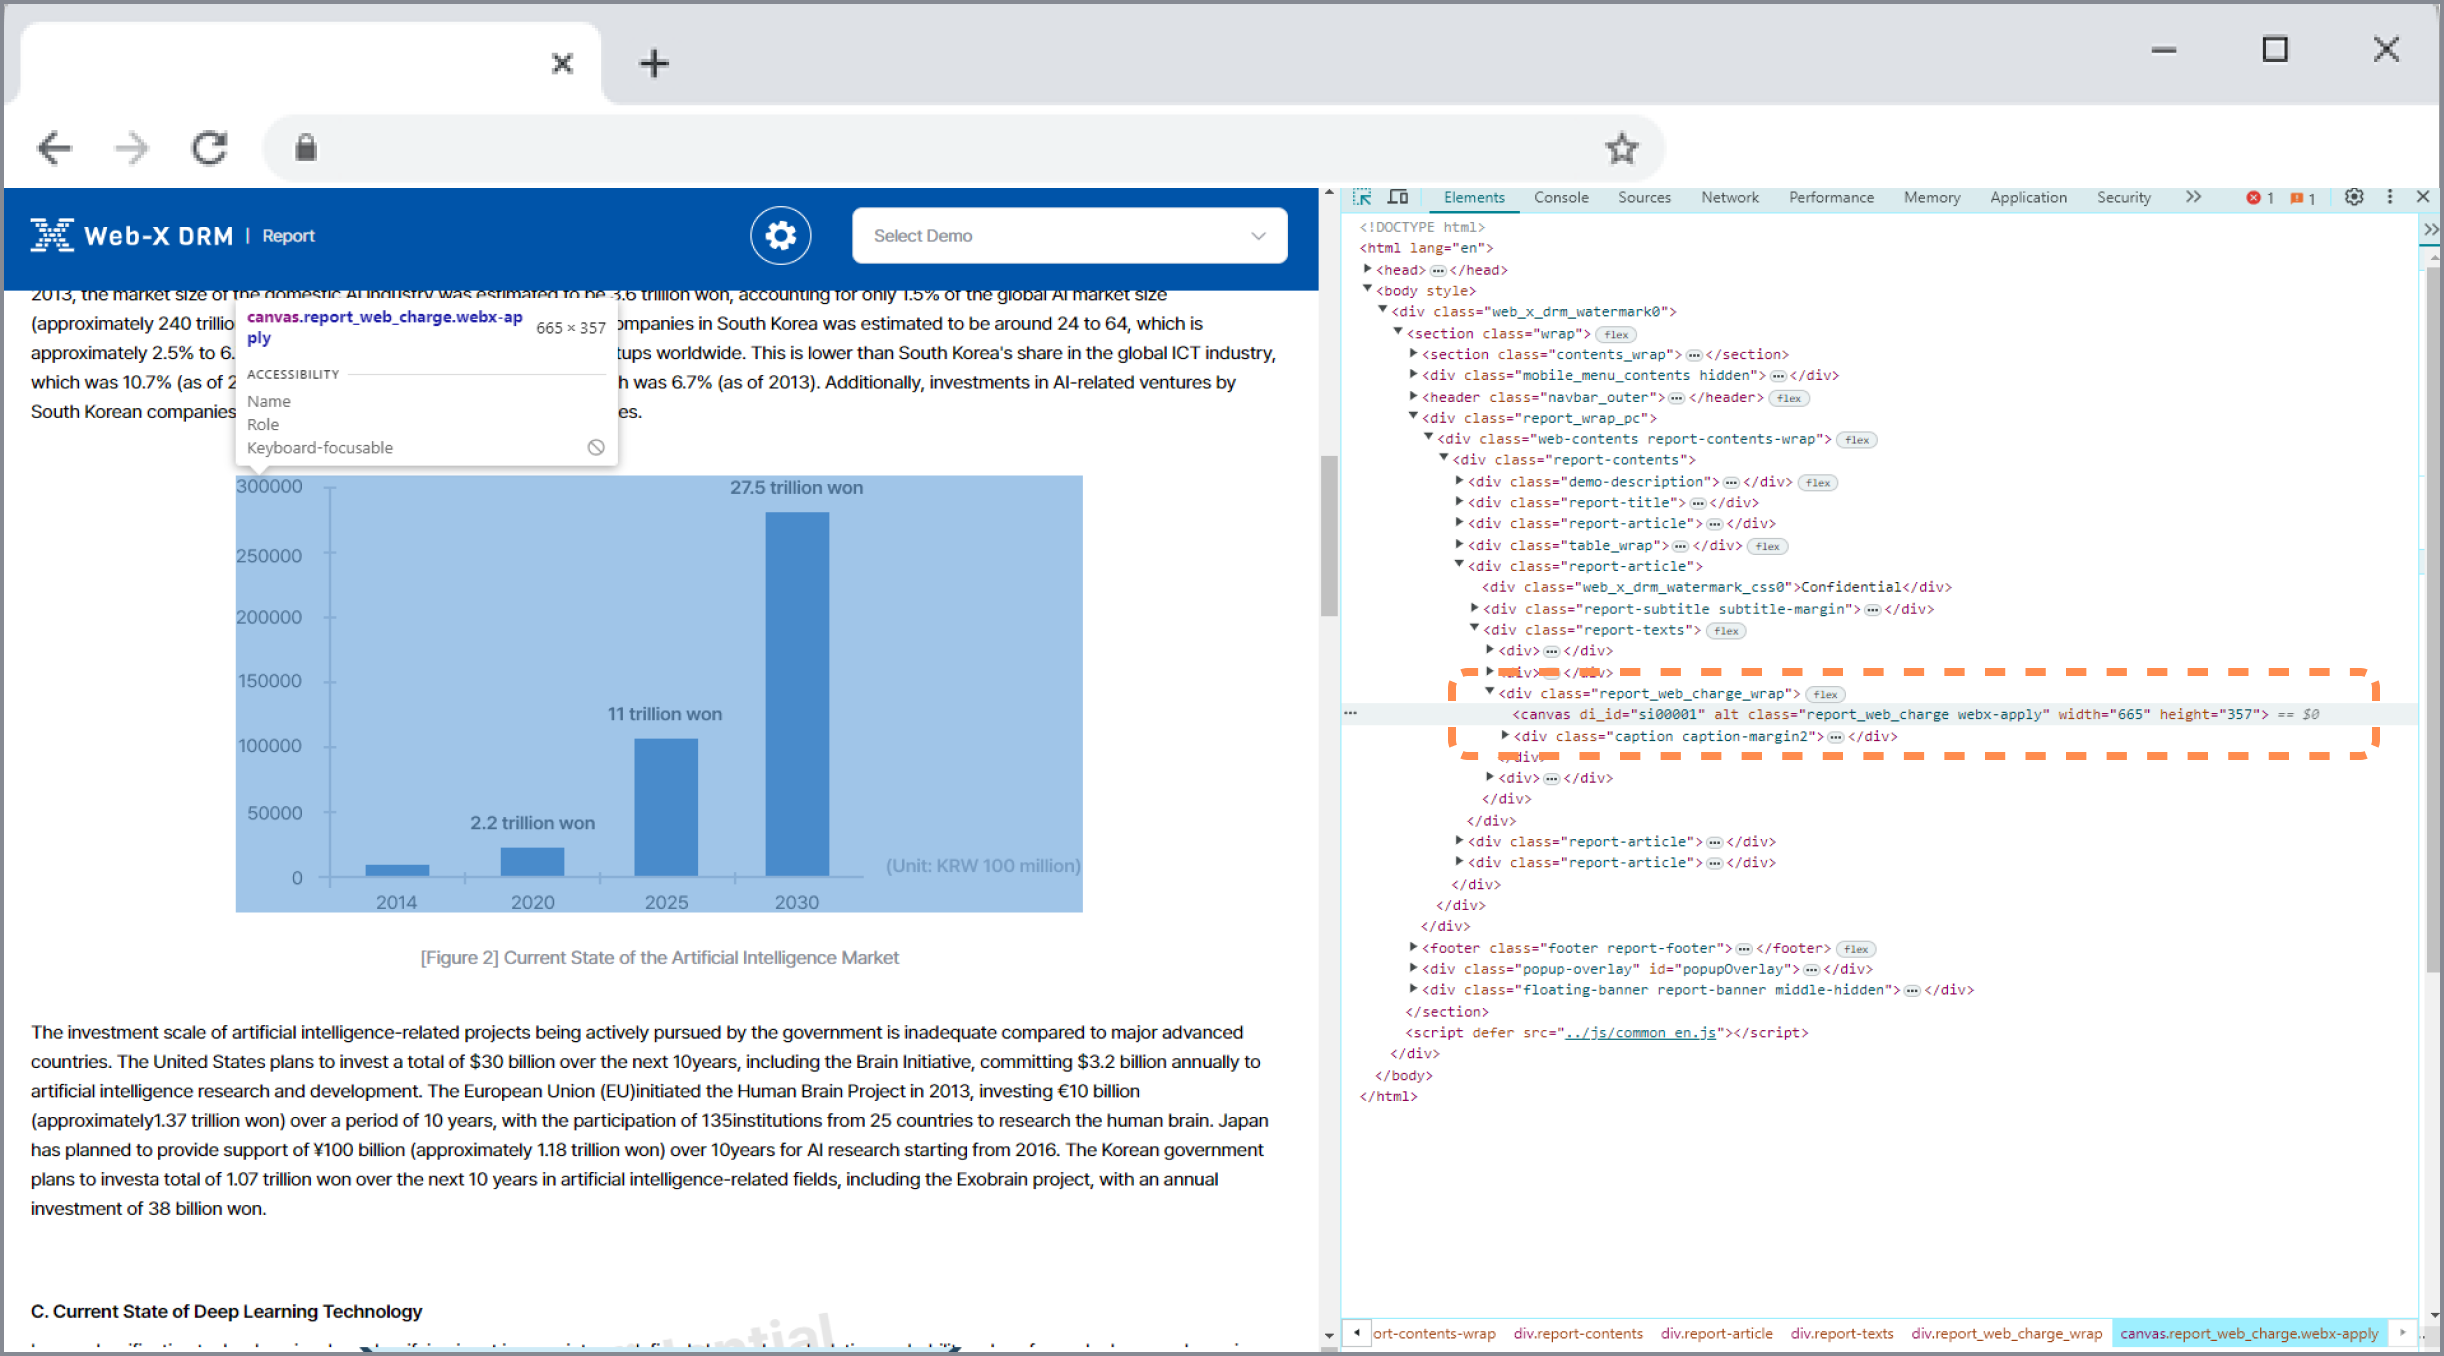Click the highlighted bar chart canvas
The image size is (2444, 1356).
click(659, 693)
